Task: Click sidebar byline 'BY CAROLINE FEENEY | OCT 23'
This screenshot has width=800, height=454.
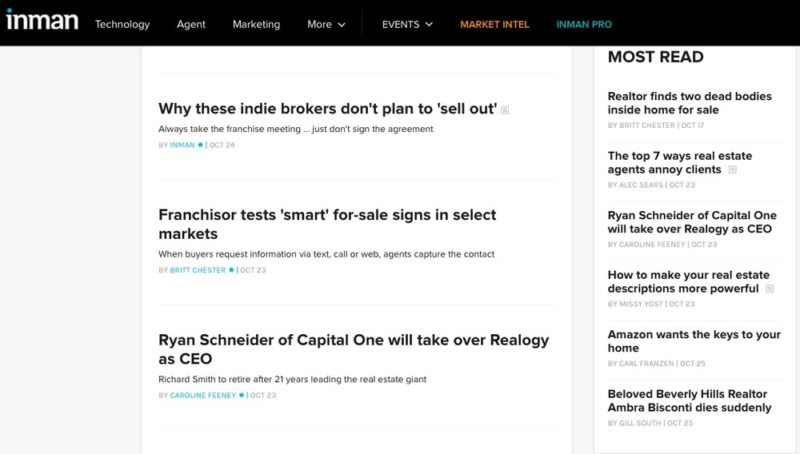Action: click(x=662, y=244)
